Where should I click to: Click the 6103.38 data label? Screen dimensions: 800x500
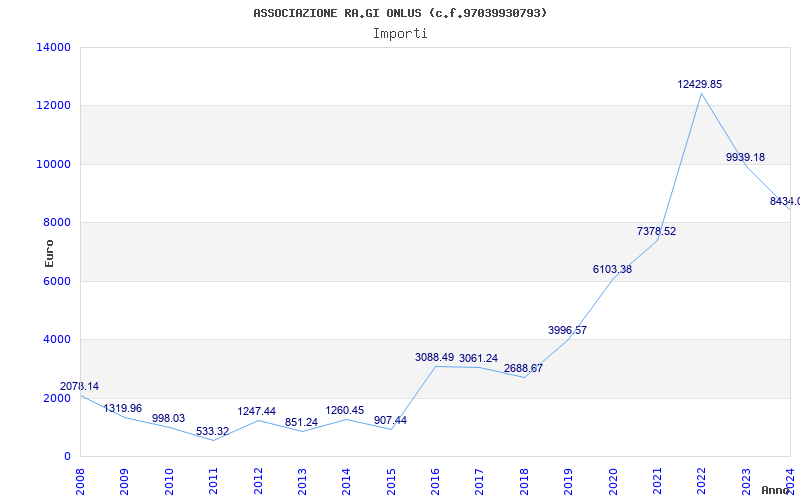[x=612, y=269]
